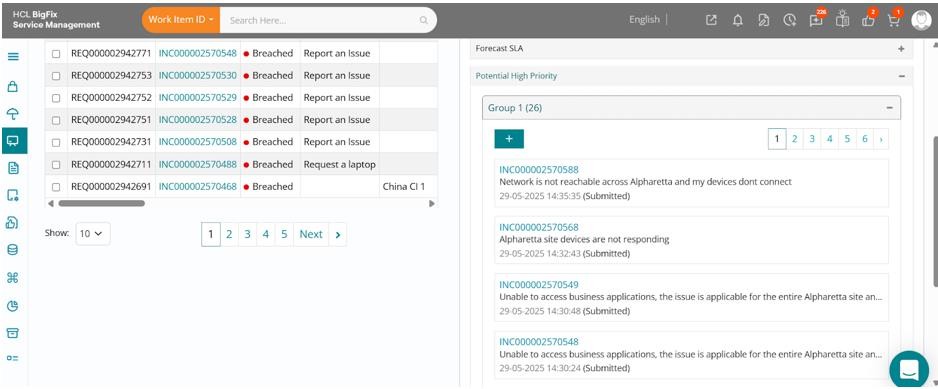
Task: Tick the checkbox for REQ000002942711 row
Action: [x=56, y=165]
